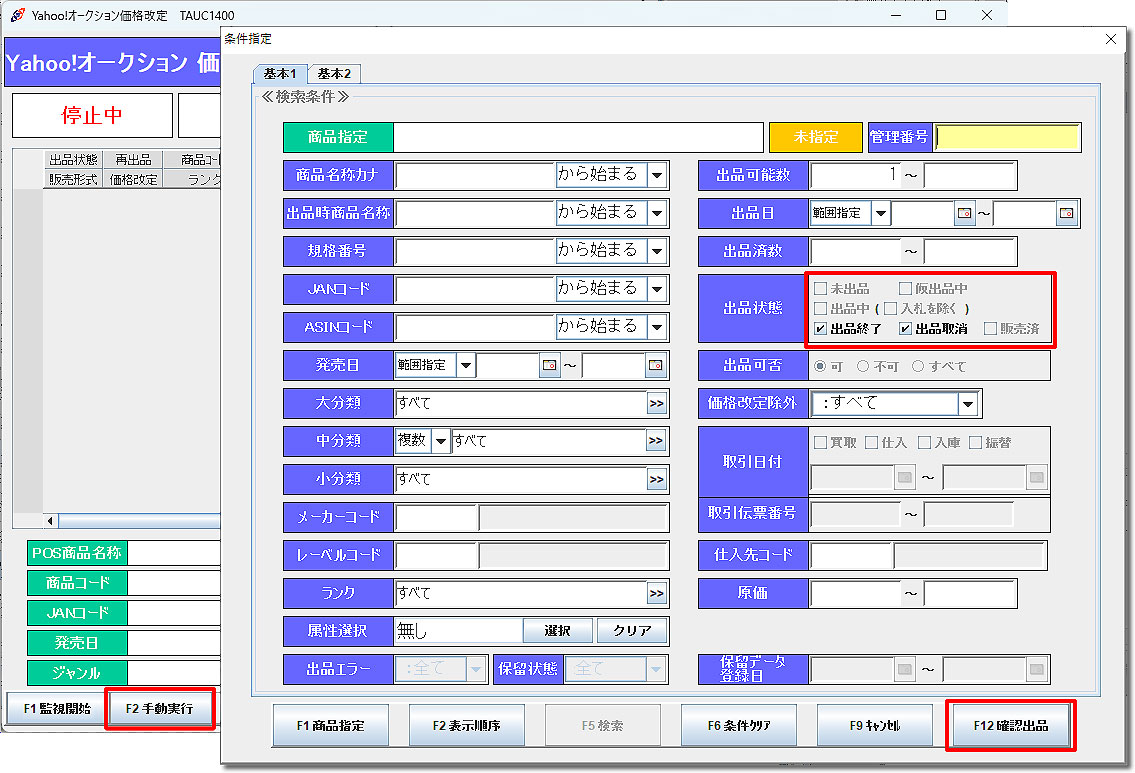Expand the JANコード match-type dropdown
This screenshot has height=773, width=1135.
[x=657, y=289]
